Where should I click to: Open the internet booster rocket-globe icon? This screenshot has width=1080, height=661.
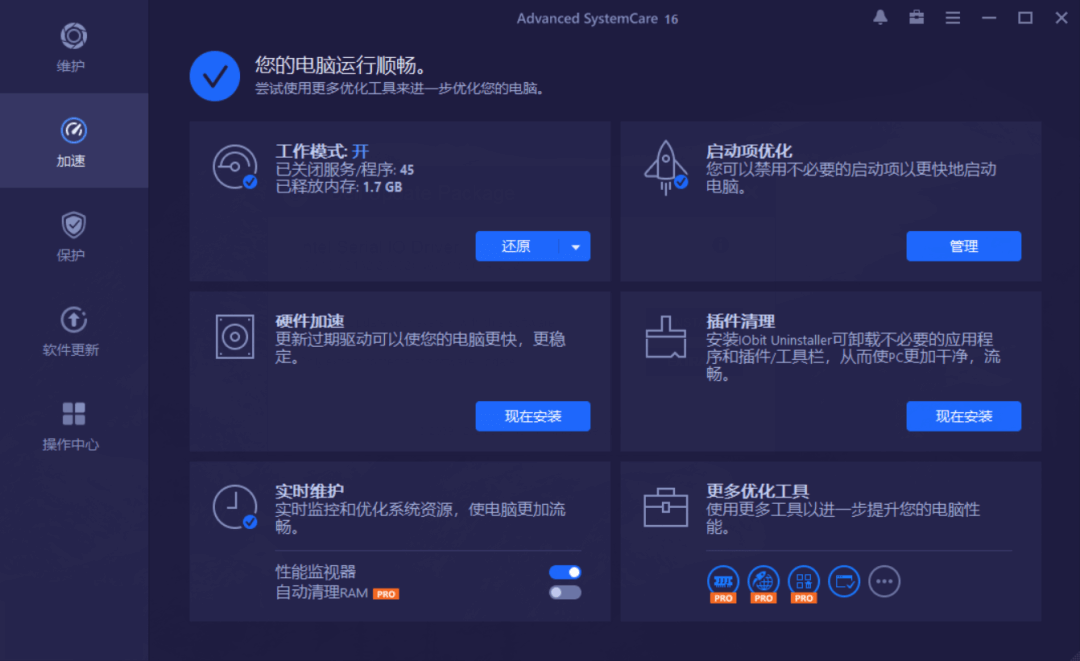[x=763, y=580]
